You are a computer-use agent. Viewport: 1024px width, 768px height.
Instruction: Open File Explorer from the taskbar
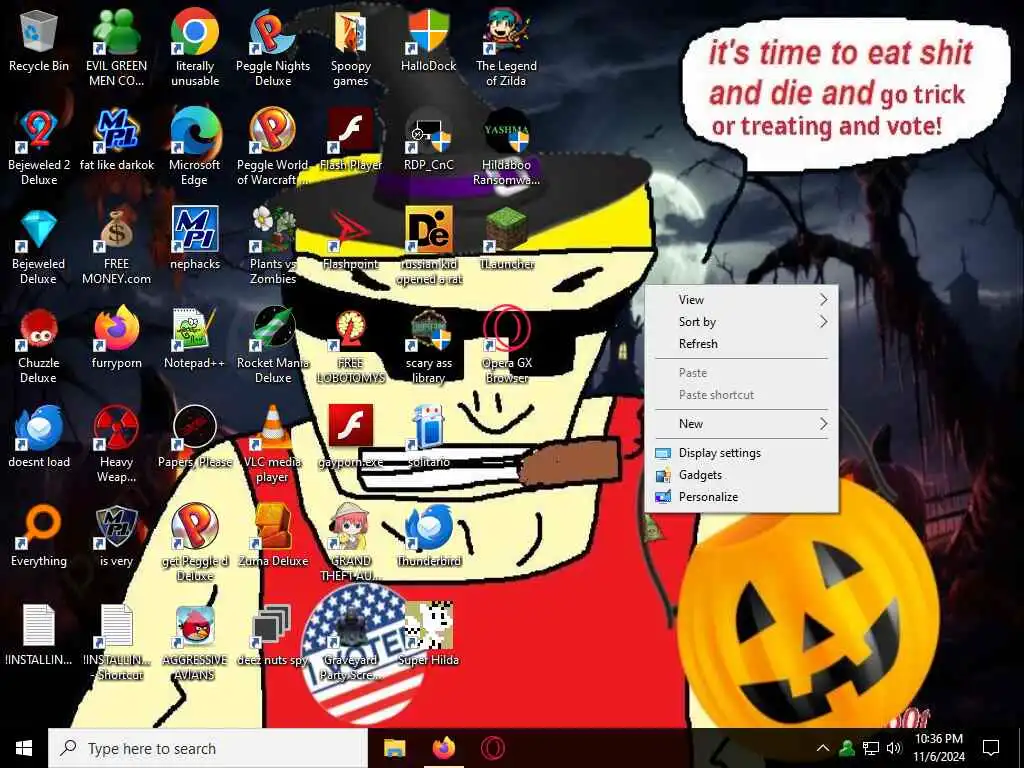pyautogui.click(x=394, y=748)
